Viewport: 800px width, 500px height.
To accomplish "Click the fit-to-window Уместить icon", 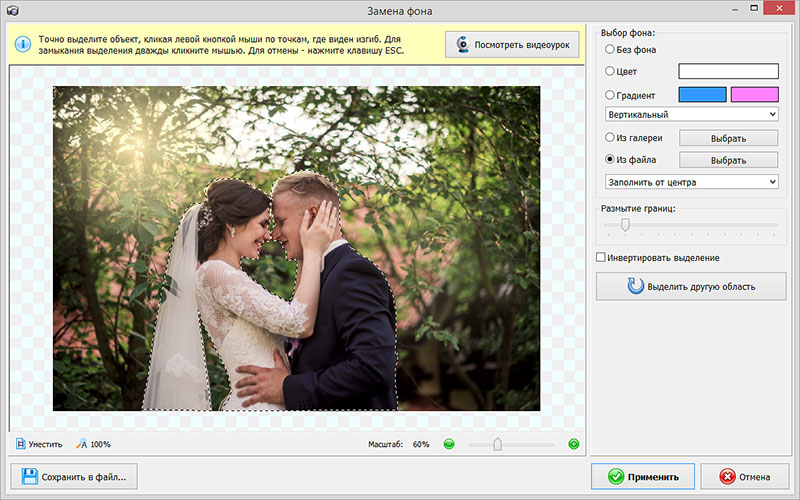I will coord(20,444).
